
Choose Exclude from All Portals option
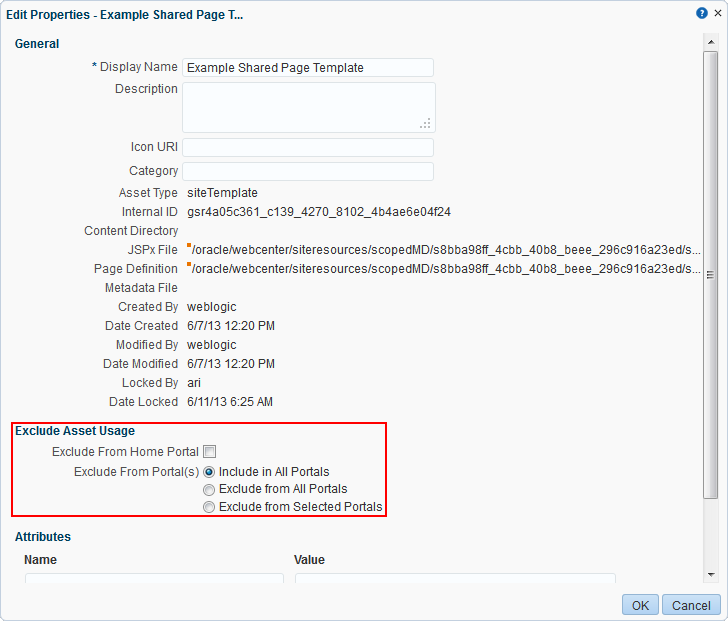click(x=209, y=489)
